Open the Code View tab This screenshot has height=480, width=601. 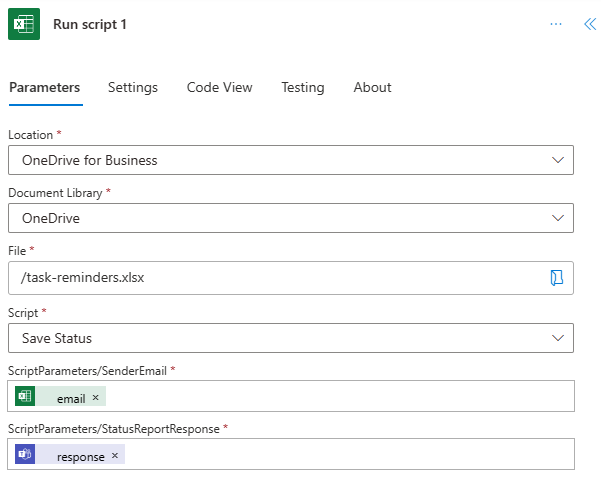(219, 87)
